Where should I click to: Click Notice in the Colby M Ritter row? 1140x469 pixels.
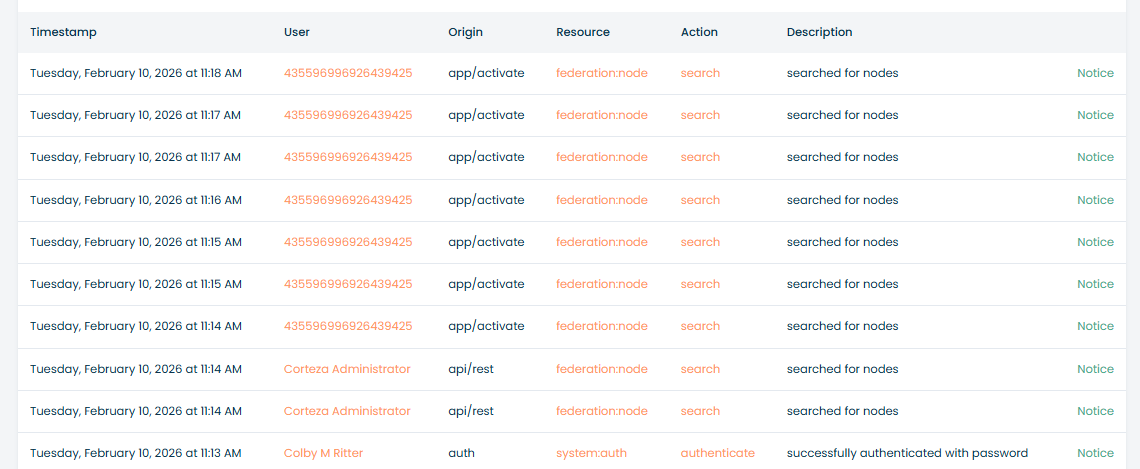pos(1095,453)
